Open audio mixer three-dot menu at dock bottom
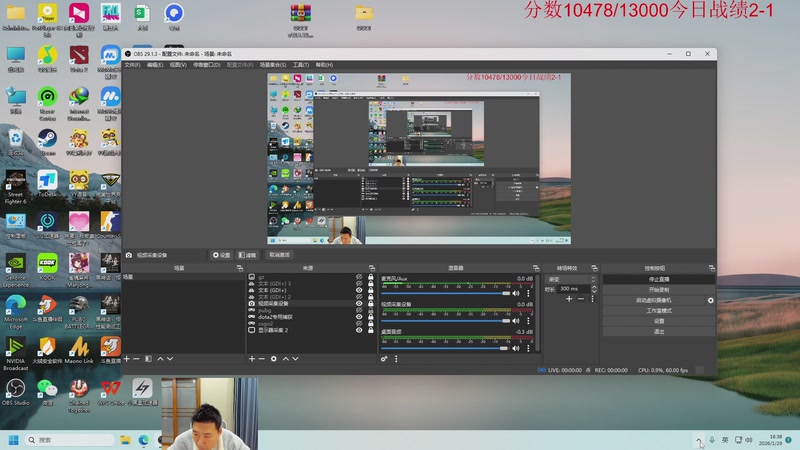 click(396, 359)
